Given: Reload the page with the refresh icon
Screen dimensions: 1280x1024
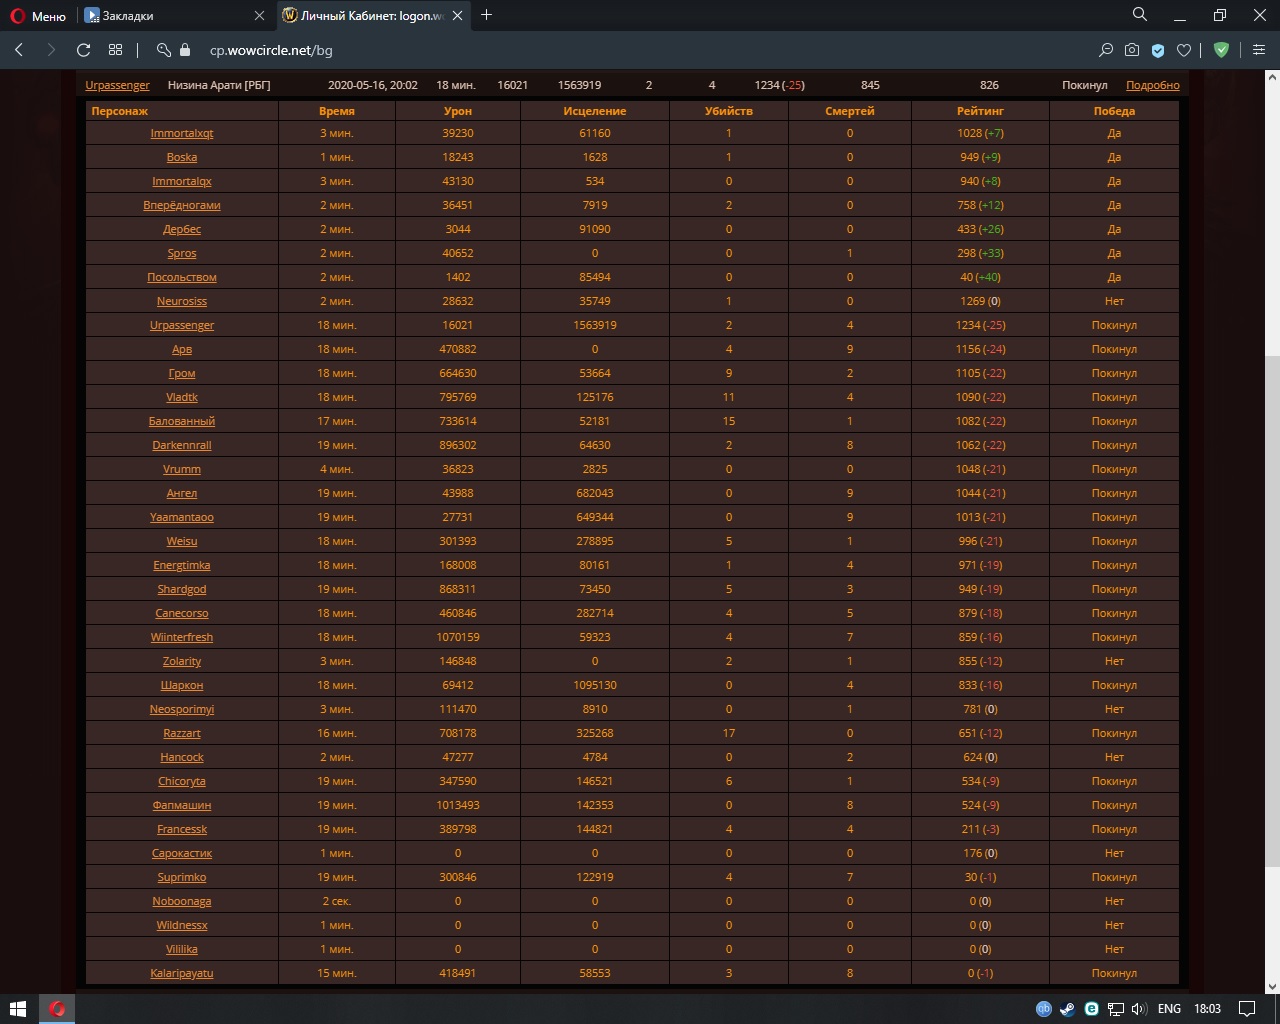Looking at the screenshot, I should [84, 50].
